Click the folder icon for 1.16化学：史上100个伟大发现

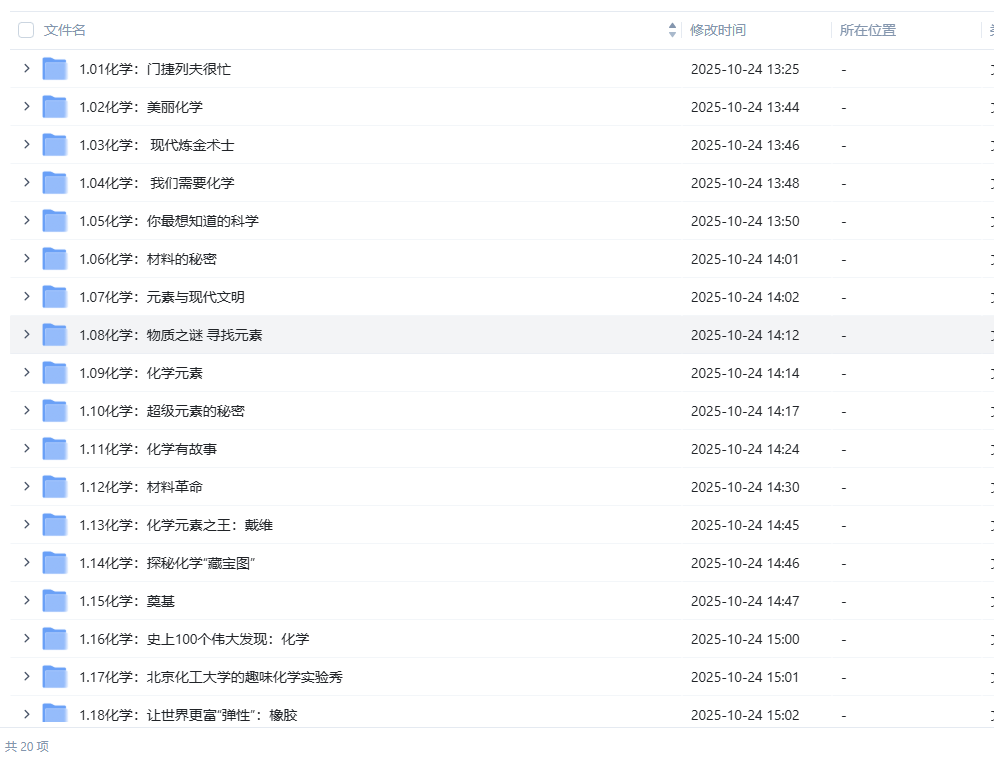55,639
